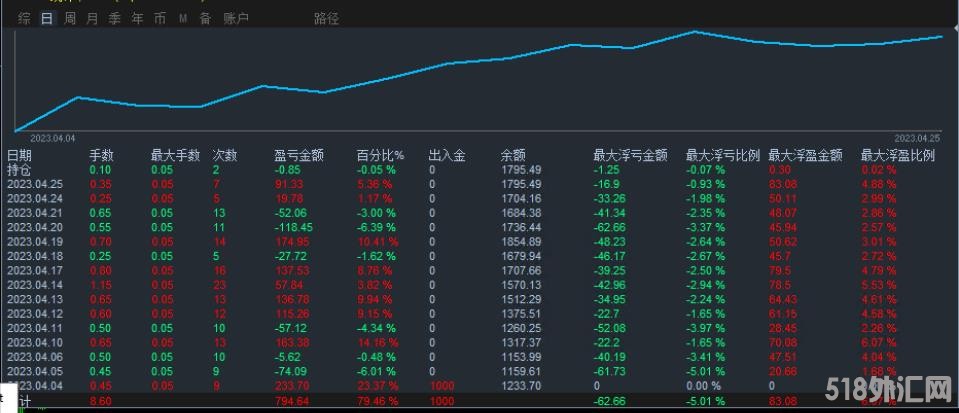Click the 1000 deposit in 2023.04.04 row
Image resolution: width=959 pixels, height=413 pixels.
pyautogui.click(x=442, y=386)
